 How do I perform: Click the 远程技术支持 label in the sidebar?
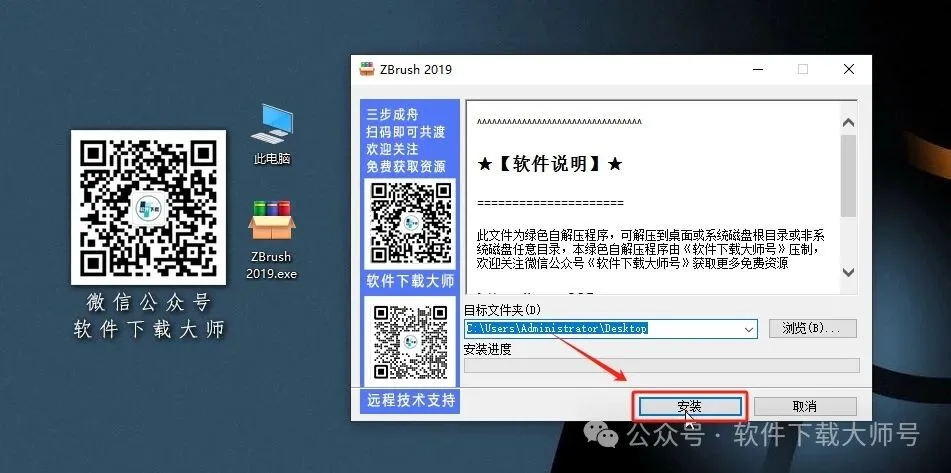410,401
